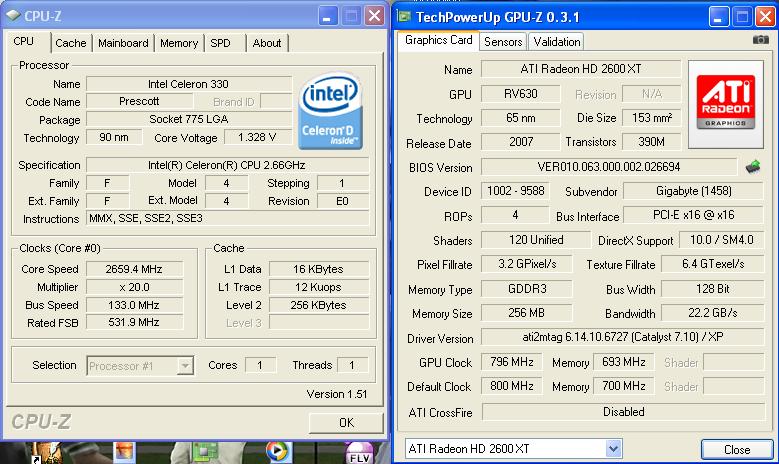779x464 pixels.
Task: Switch to the About tab in CPU-Z
Action: tap(267, 43)
